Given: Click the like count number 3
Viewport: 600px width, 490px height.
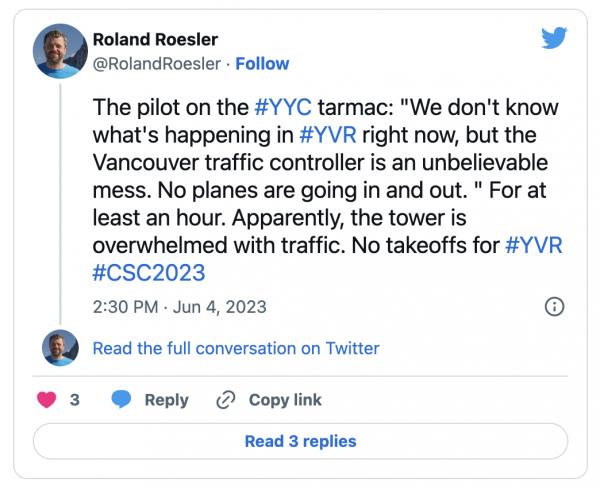Looking at the screenshot, I should (x=75, y=399).
